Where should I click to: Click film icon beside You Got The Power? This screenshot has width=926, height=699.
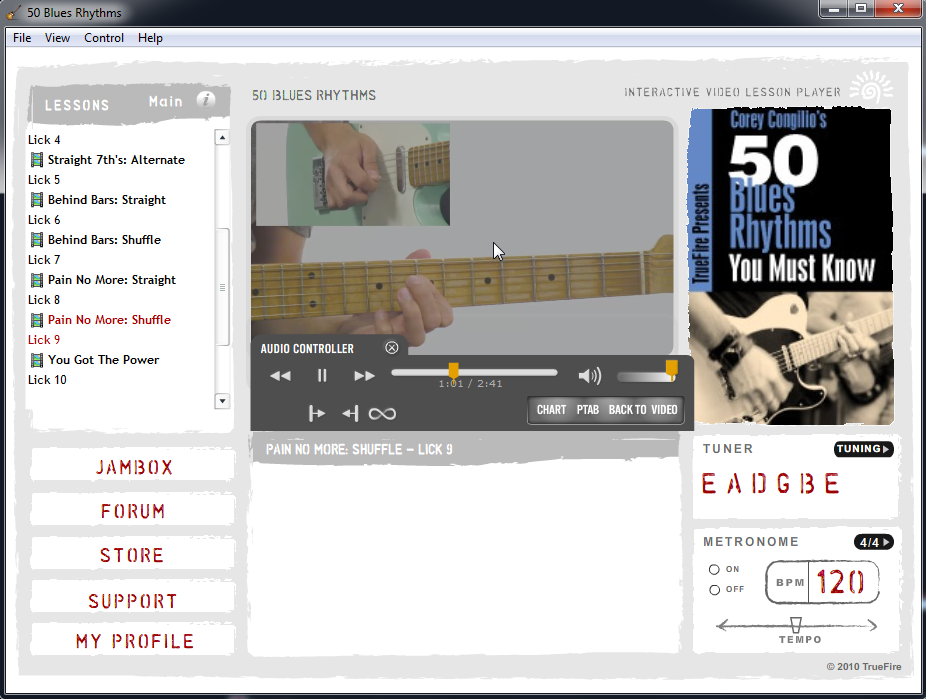(37, 360)
